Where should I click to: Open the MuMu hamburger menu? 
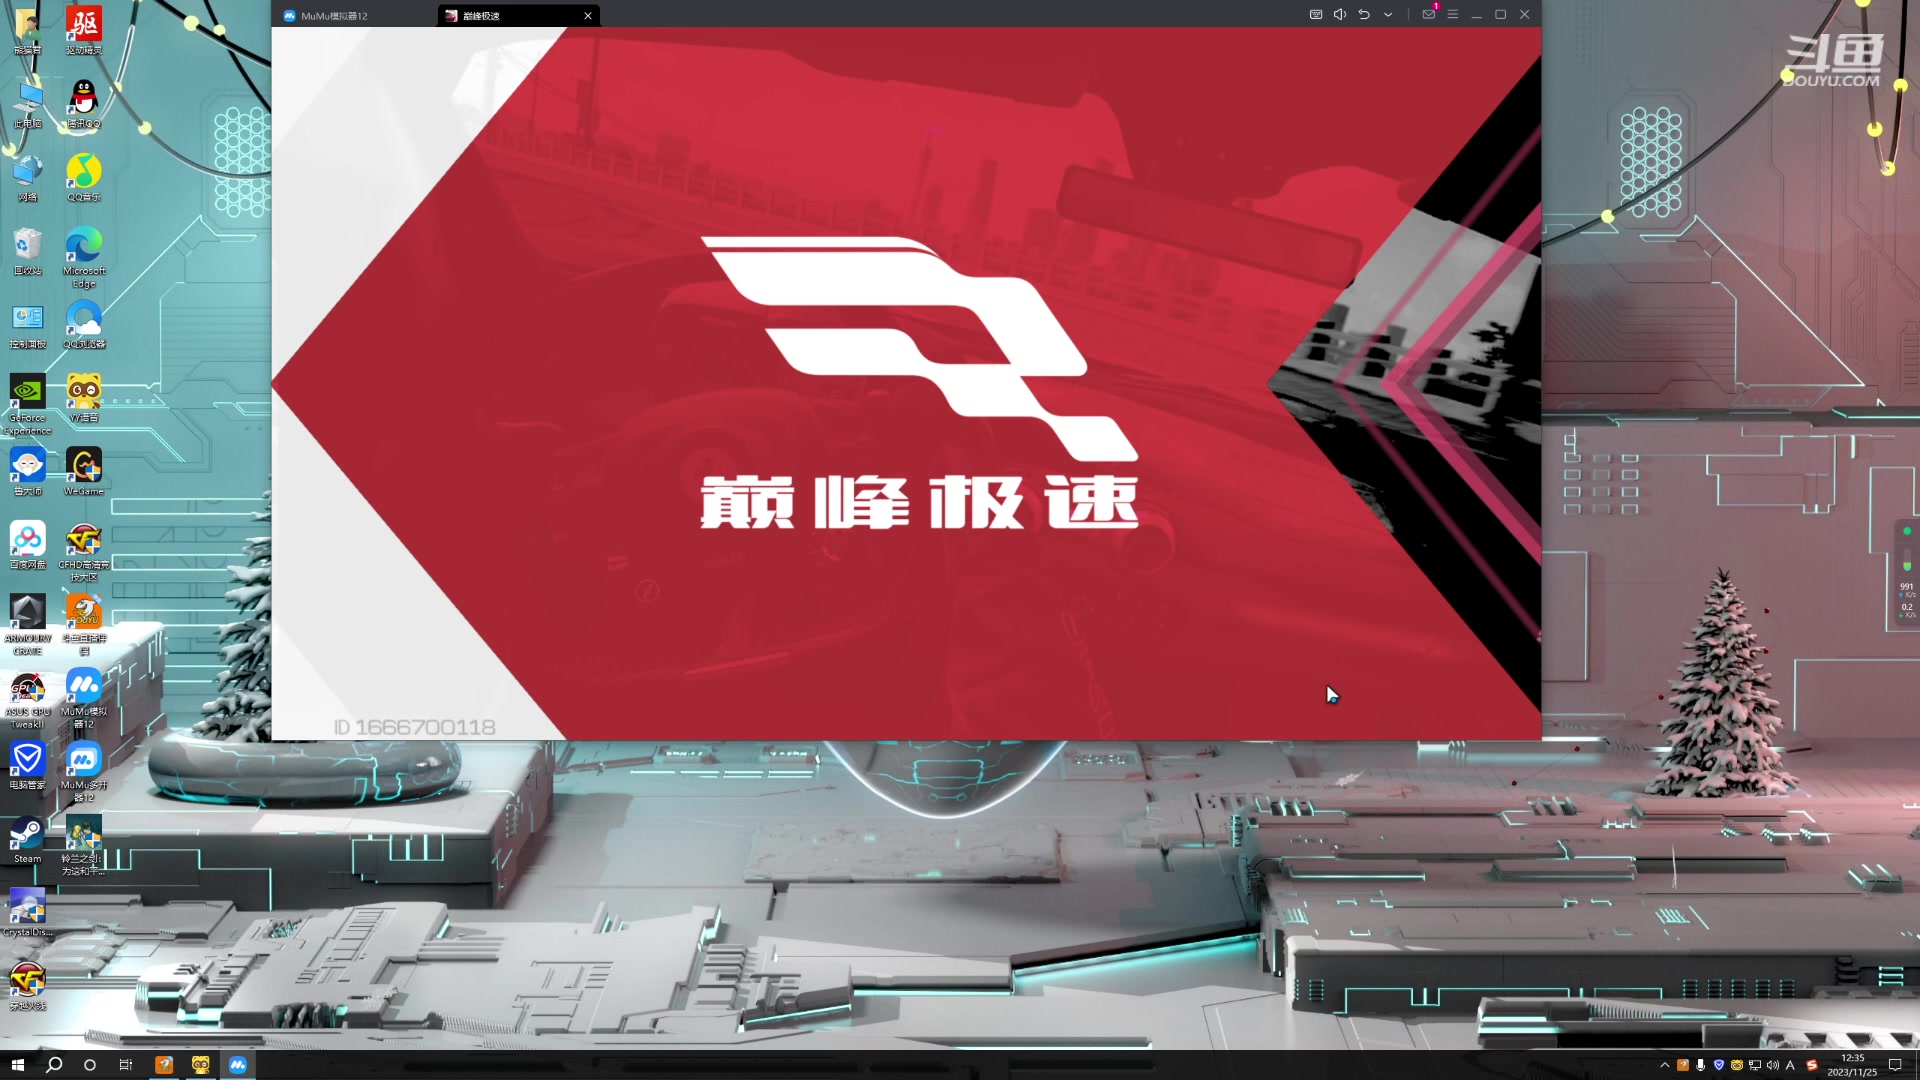point(1452,15)
